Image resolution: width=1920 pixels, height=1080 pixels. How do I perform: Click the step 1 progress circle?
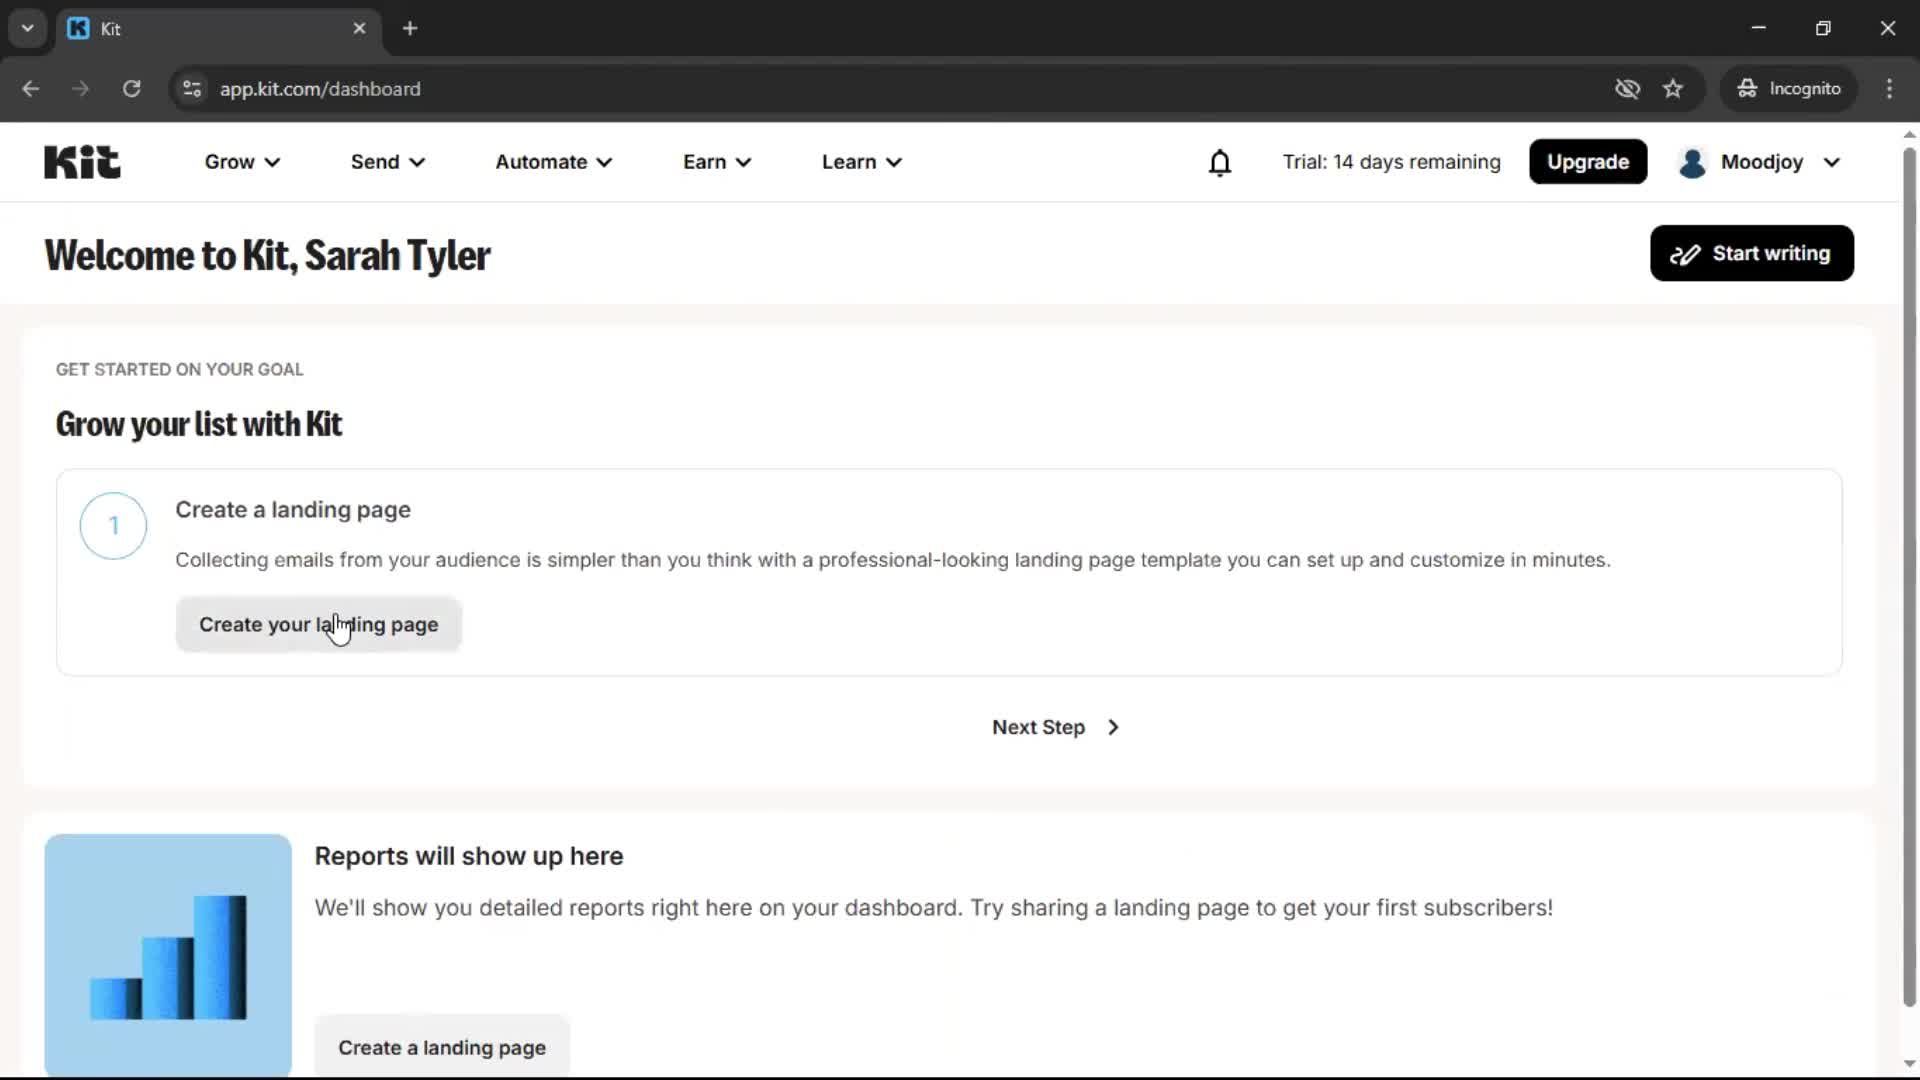point(112,525)
